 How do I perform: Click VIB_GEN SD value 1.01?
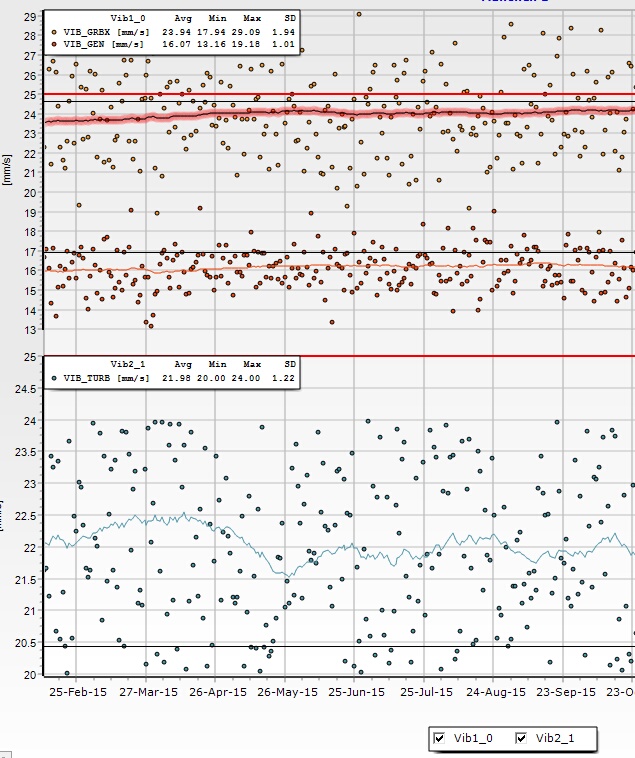(283, 44)
